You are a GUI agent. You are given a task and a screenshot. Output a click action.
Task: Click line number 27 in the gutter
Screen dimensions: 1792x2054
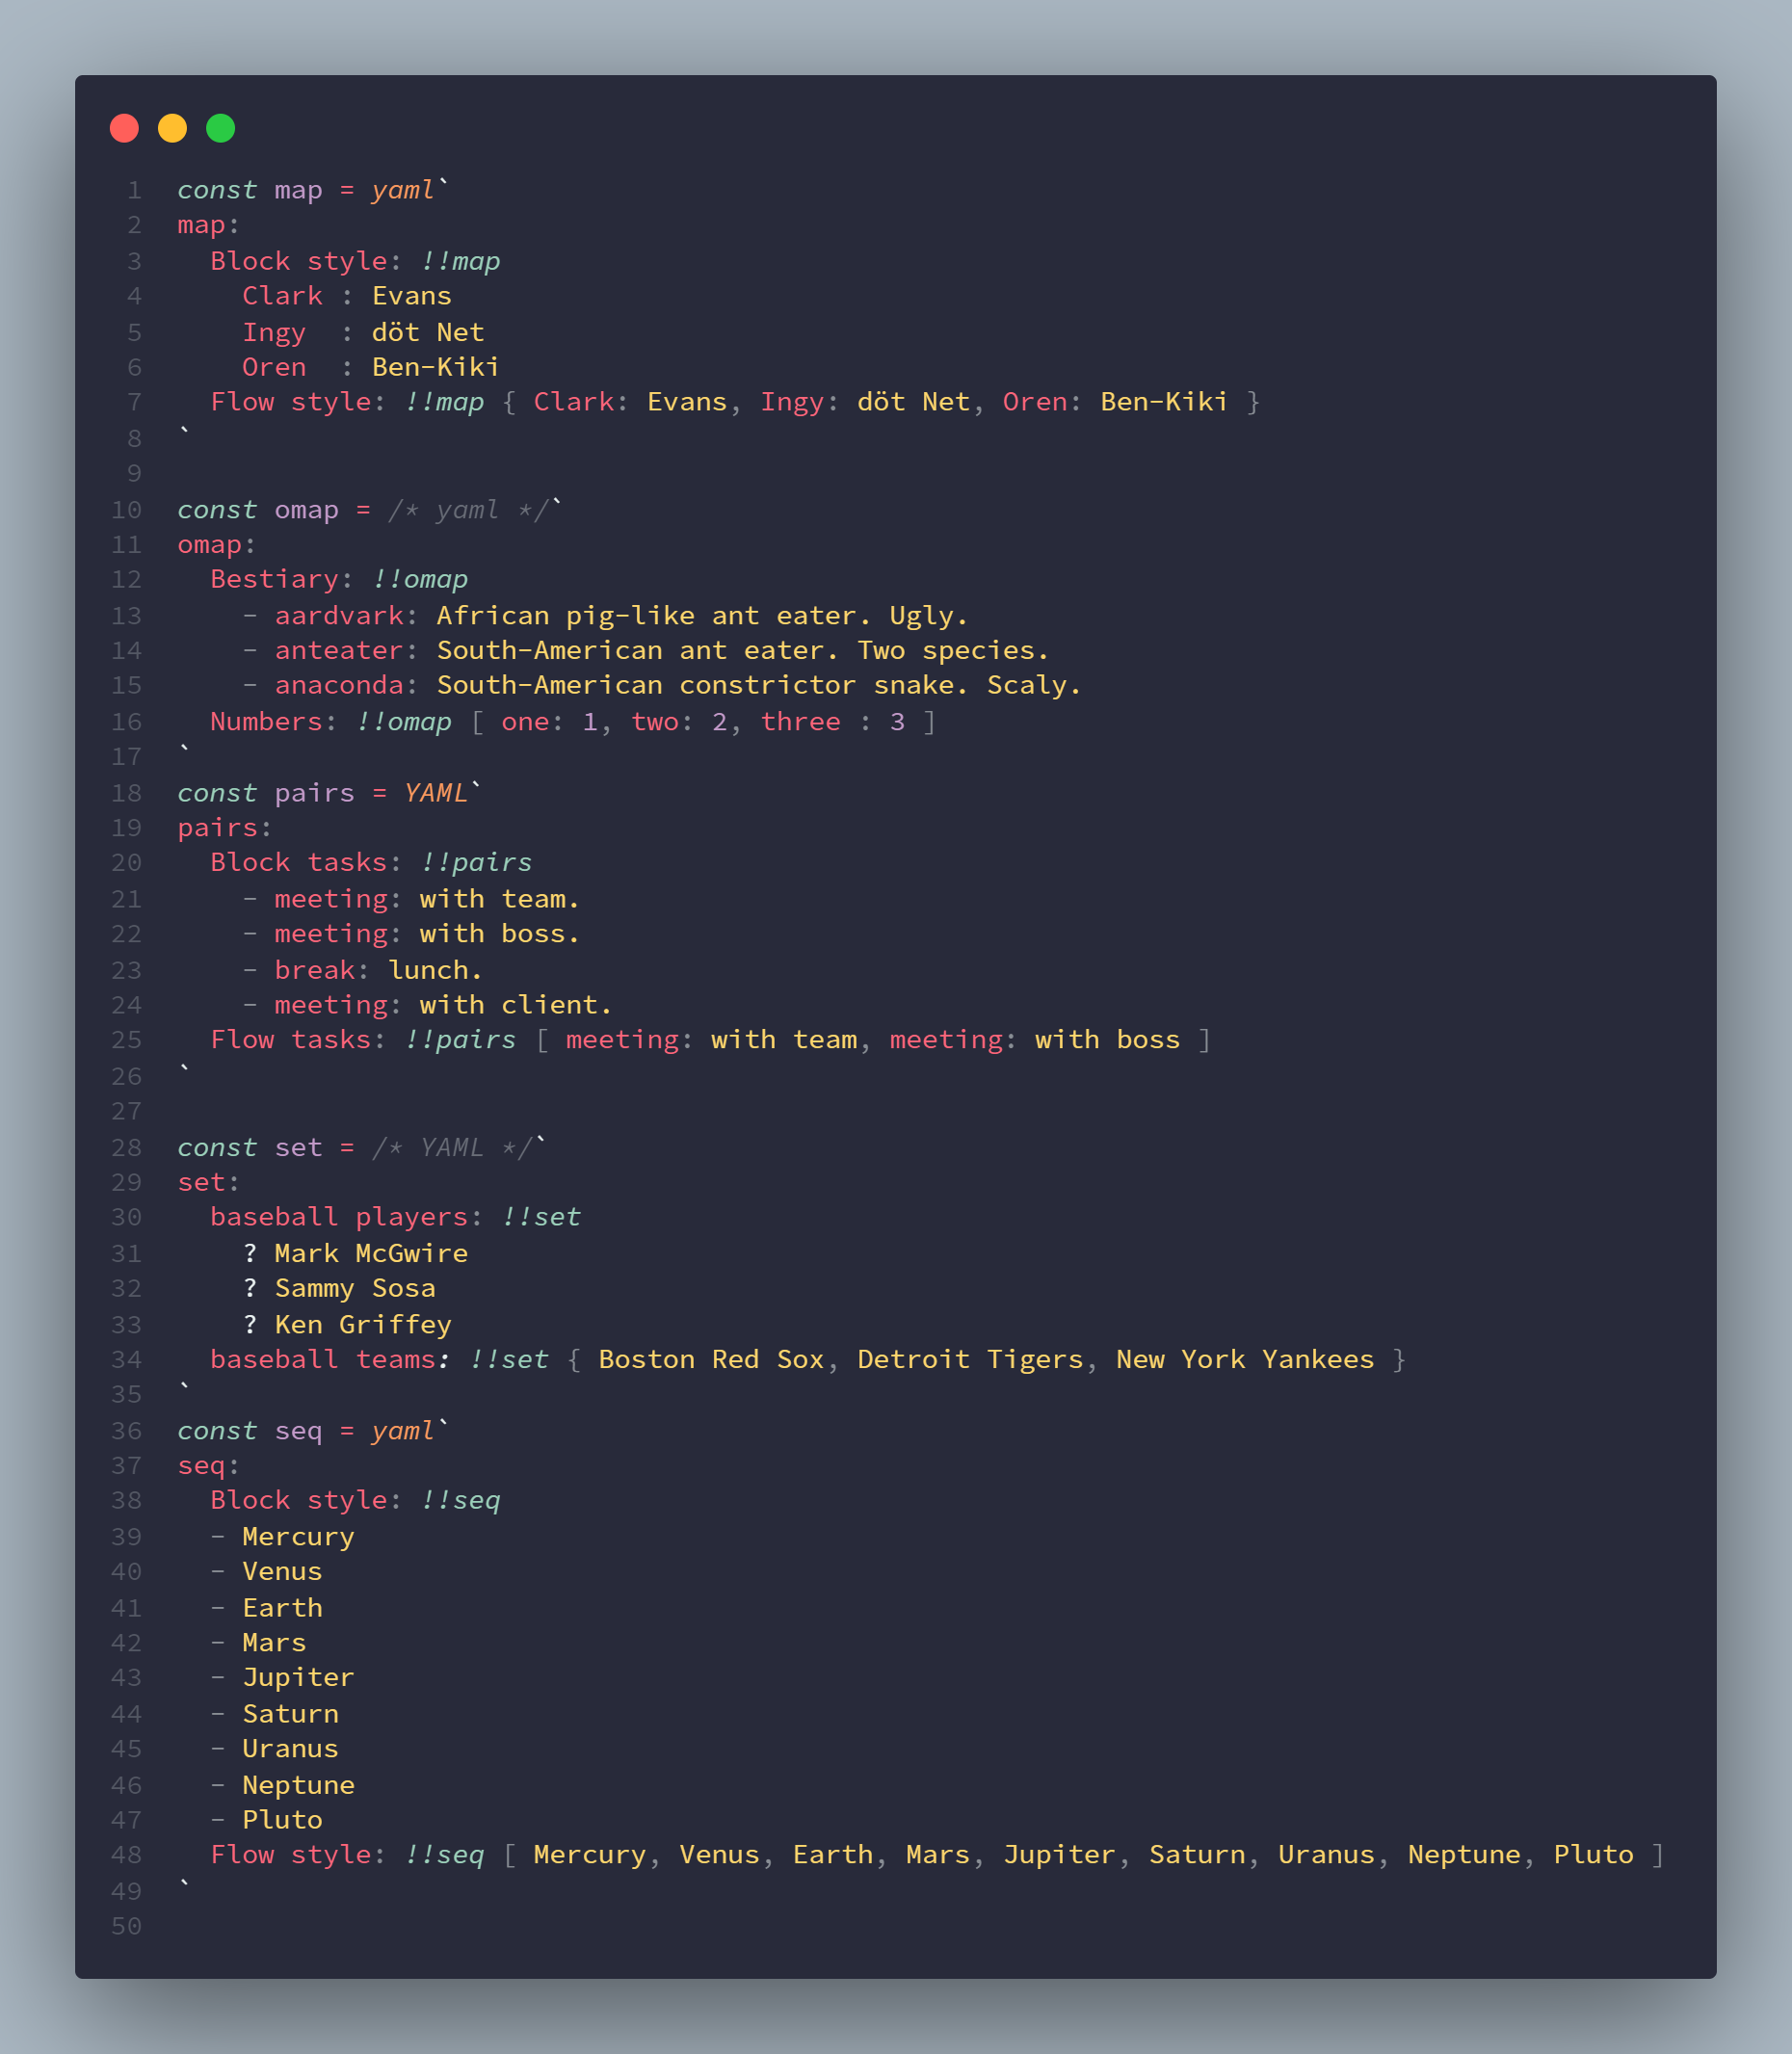coord(126,1111)
